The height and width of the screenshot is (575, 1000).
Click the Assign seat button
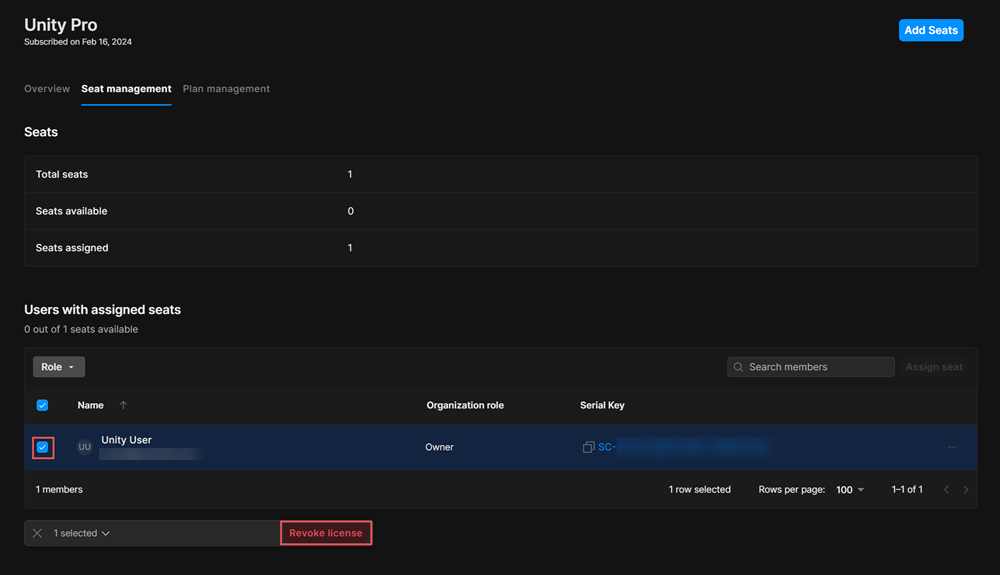pyautogui.click(x=934, y=367)
